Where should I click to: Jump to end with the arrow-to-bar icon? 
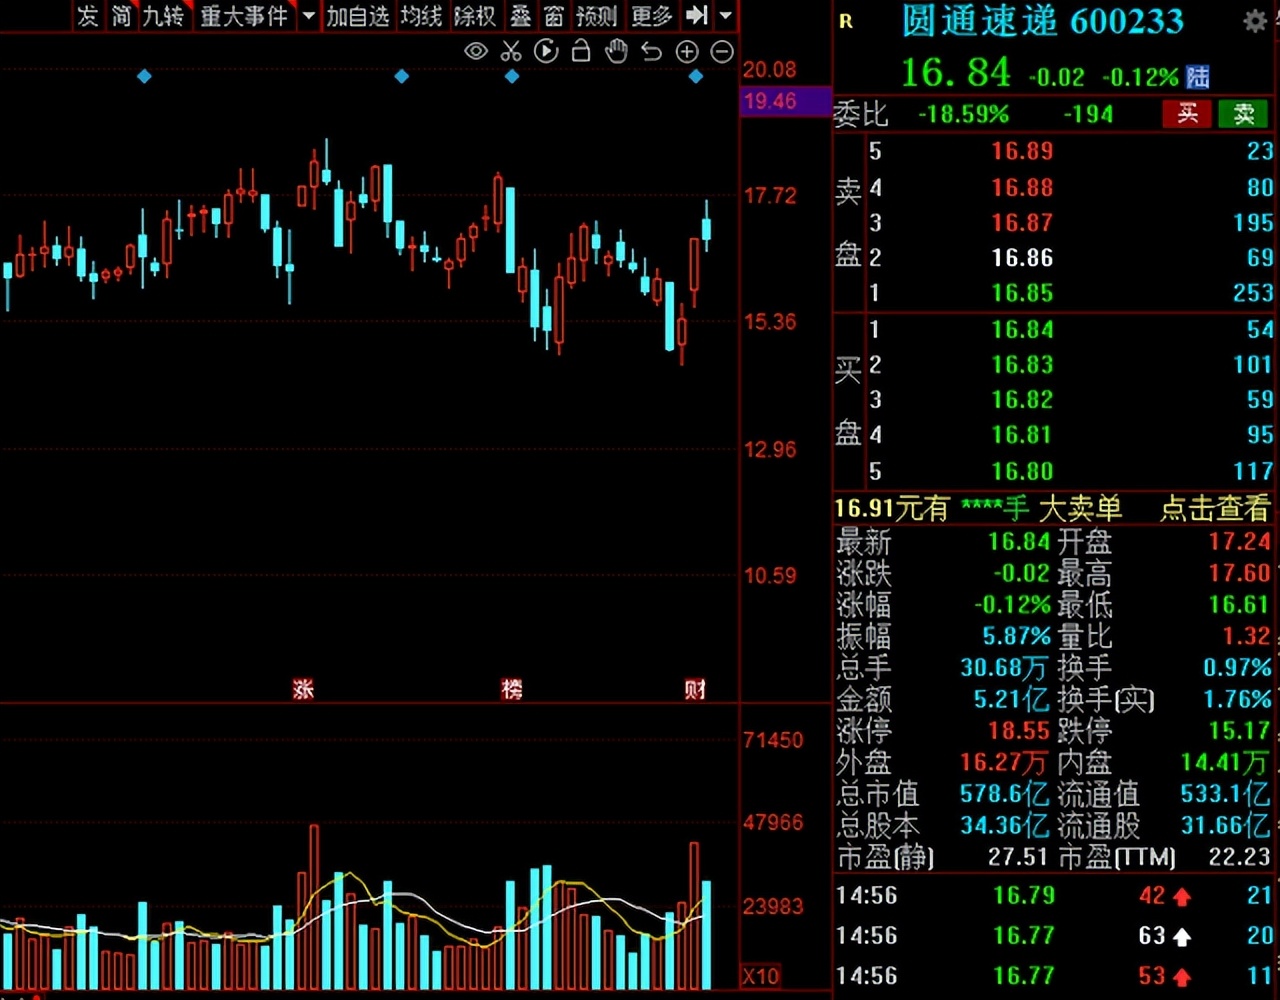(697, 16)
